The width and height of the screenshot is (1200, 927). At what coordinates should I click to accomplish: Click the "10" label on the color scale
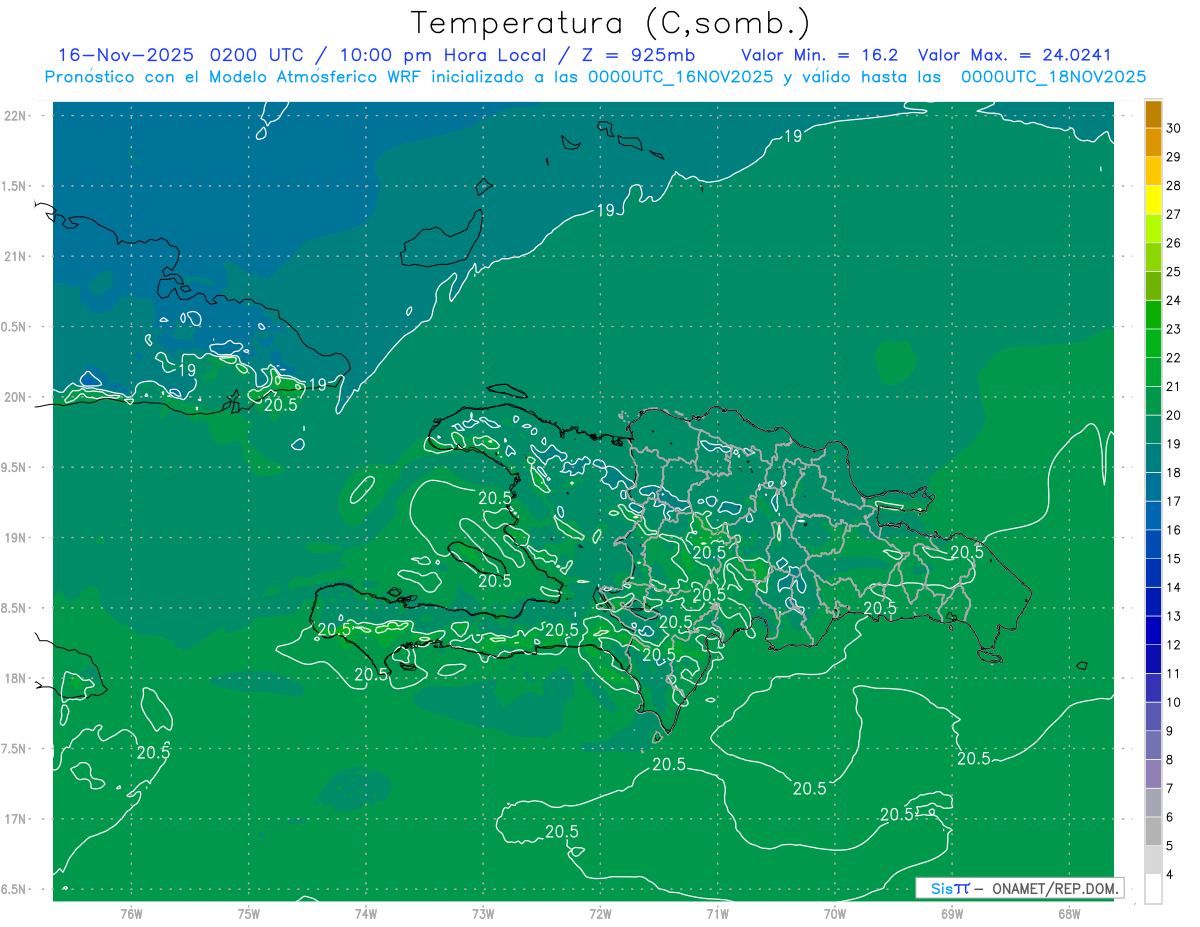[x=1173, y=702]
